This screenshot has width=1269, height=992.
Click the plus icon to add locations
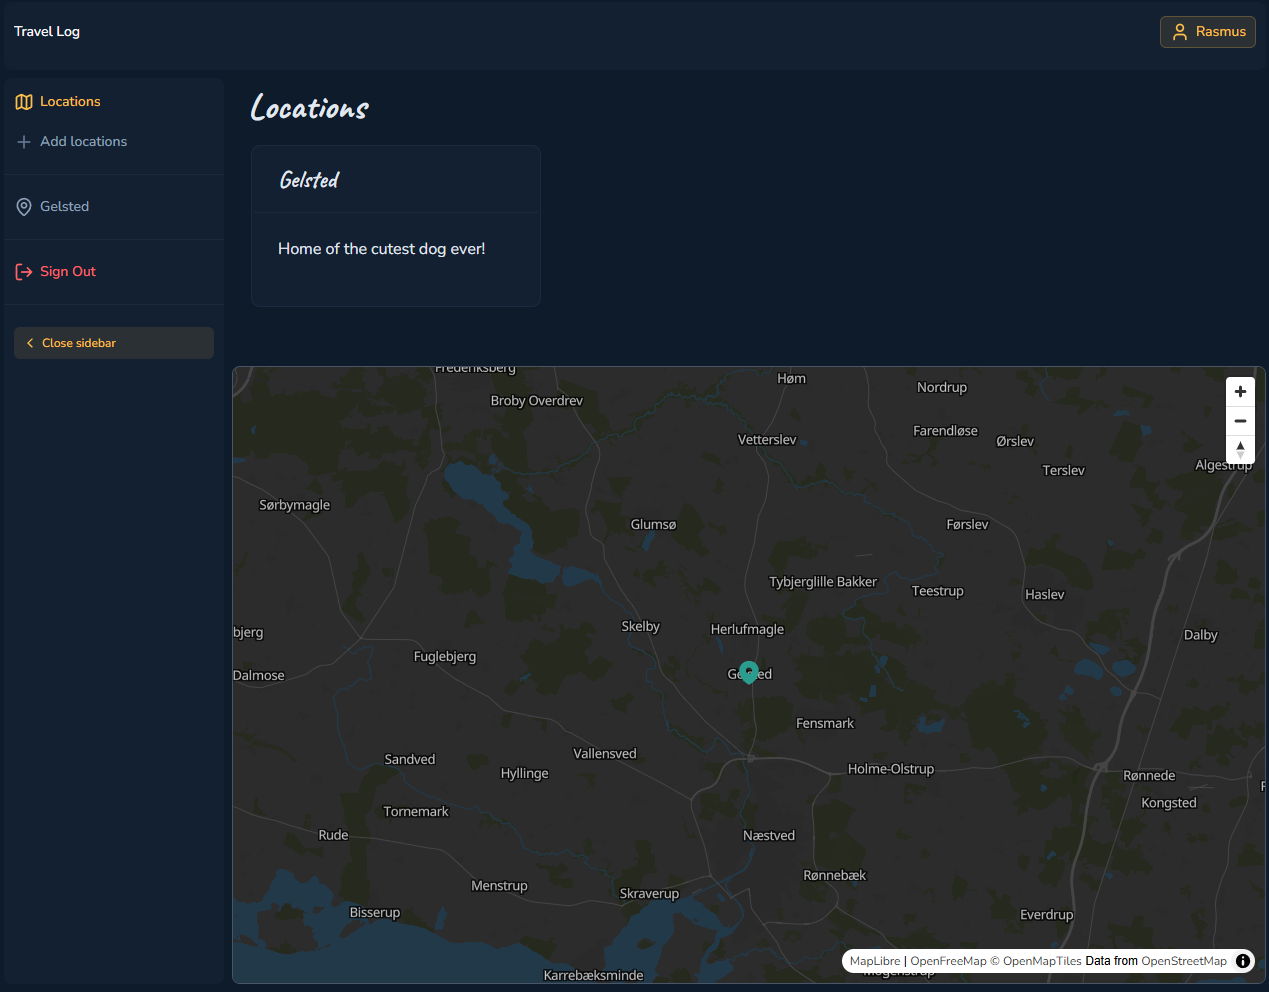click(24, 141)
